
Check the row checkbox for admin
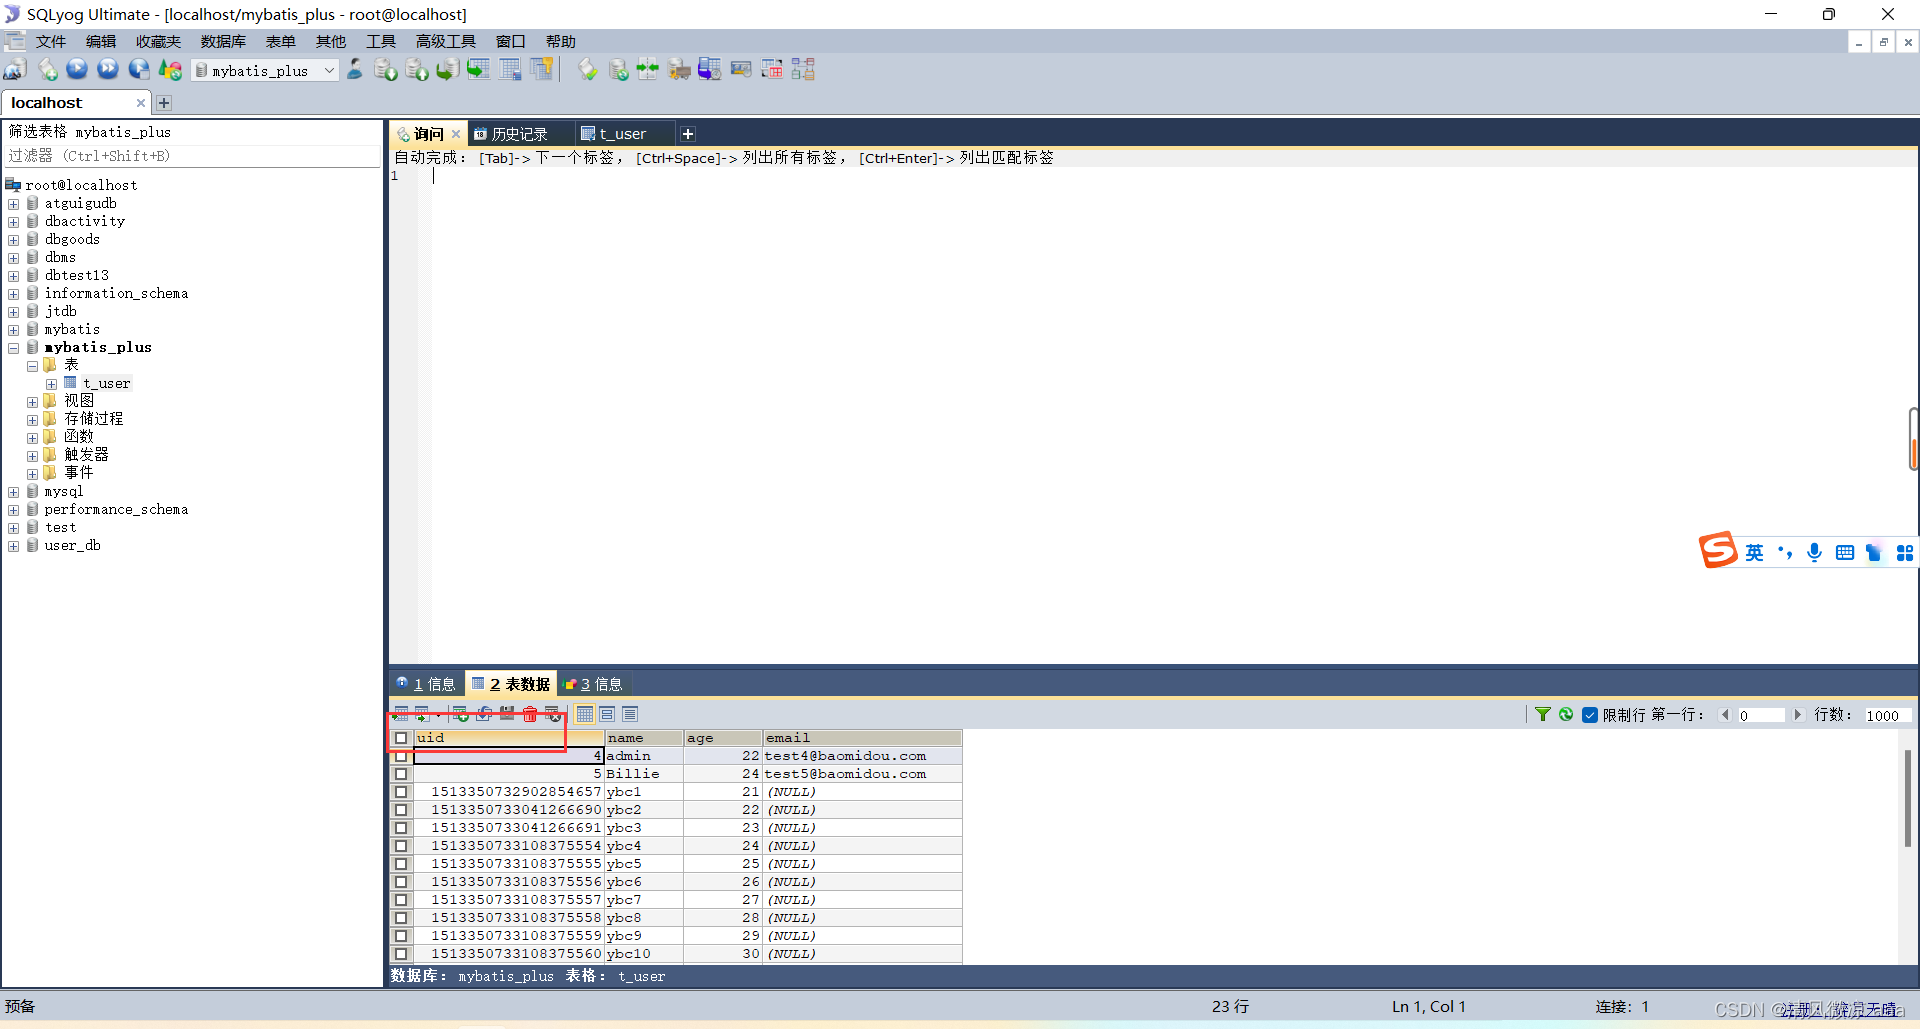click(401, 756)
